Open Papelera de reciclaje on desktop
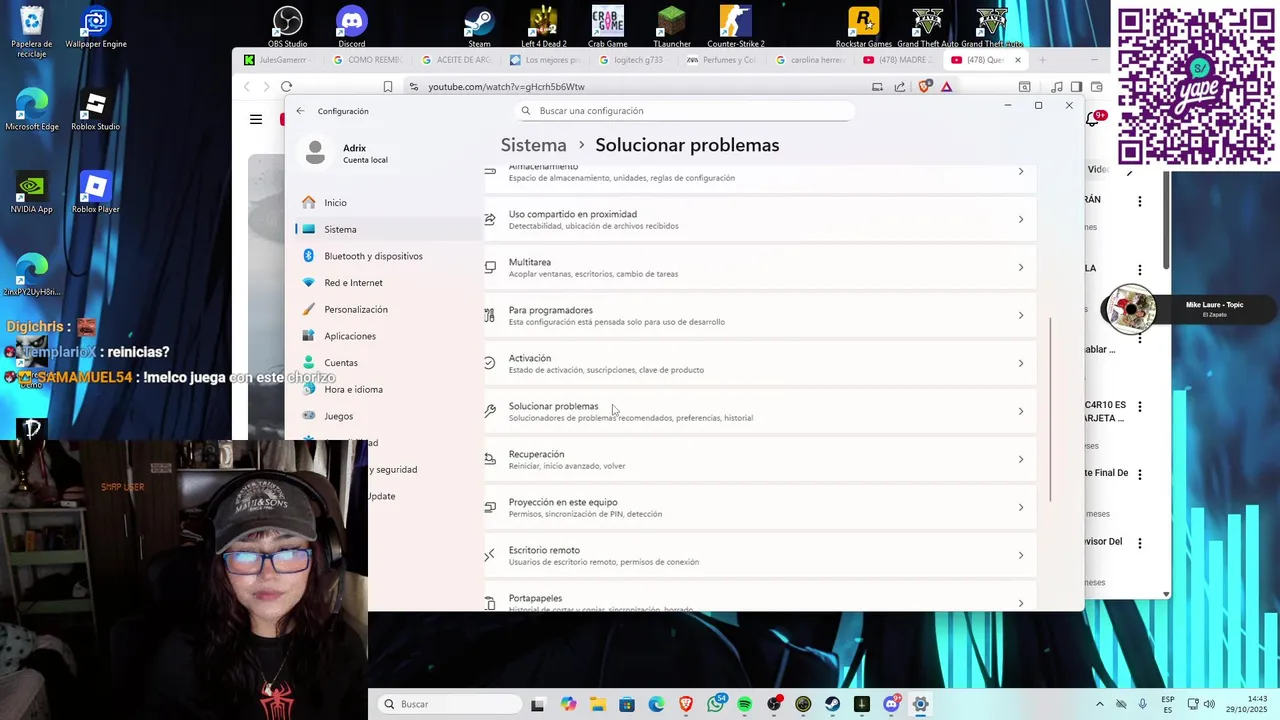Image resolution: width=1280 pixels, height=720 pixels. click(x=32, y=32)
